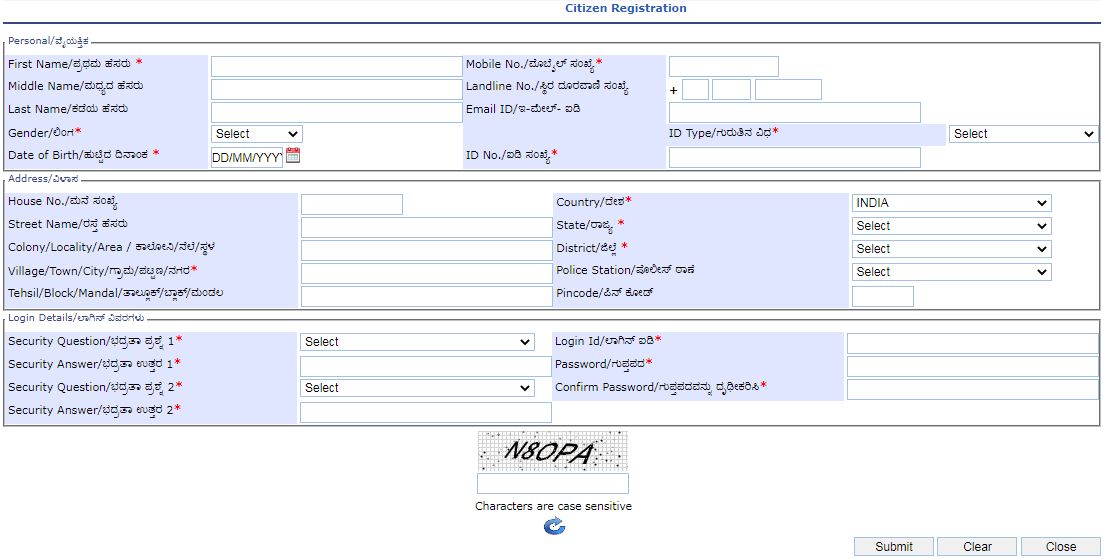This screenshot has height=559, width=1107.
Task: Clear the registration form
Action: 977,546
